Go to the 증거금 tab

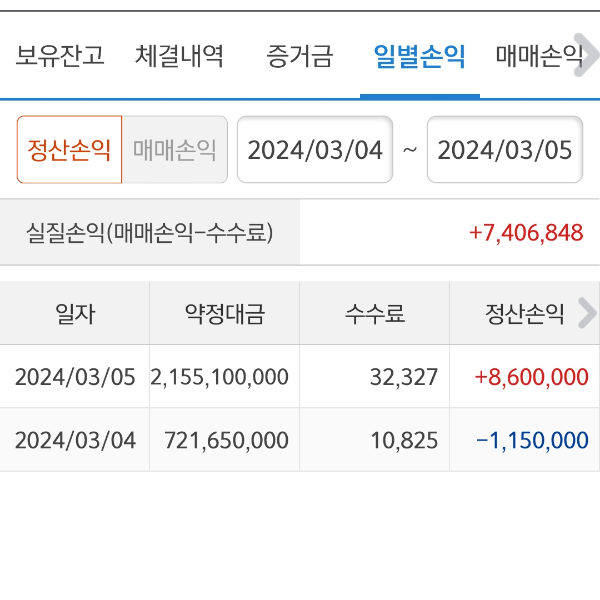[300, 56]
